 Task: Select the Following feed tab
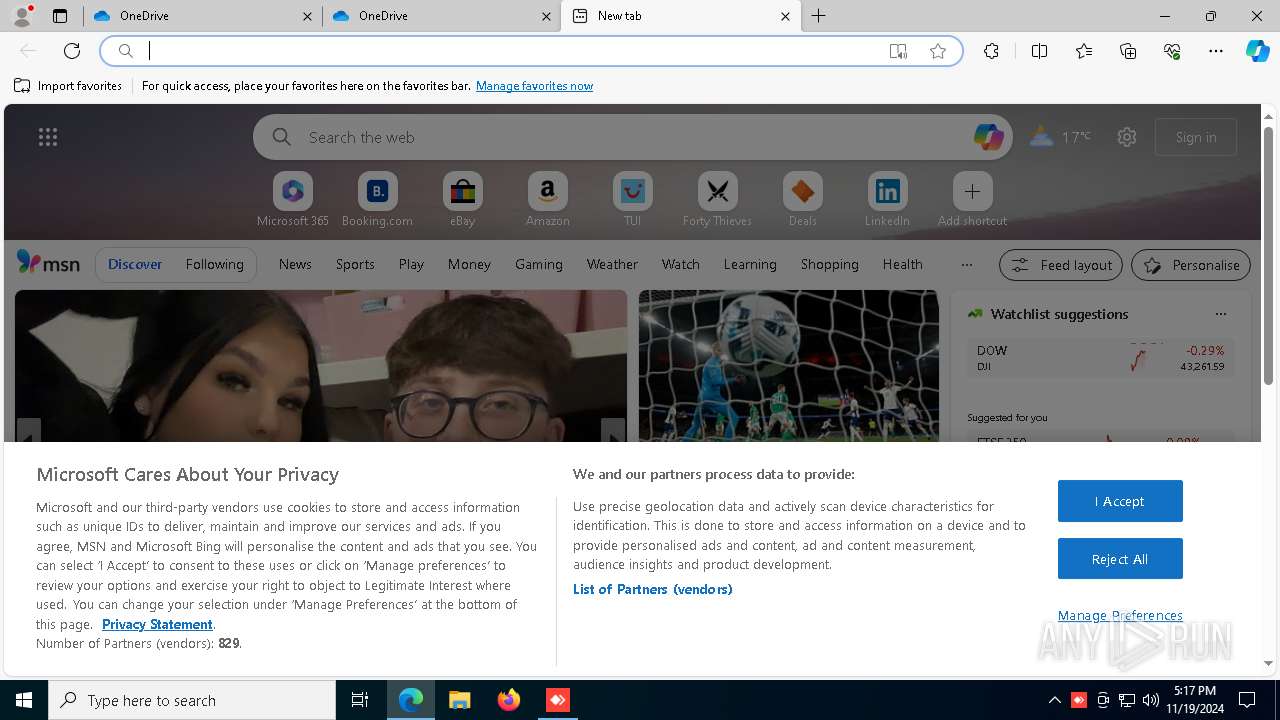(x=214, y=264)
